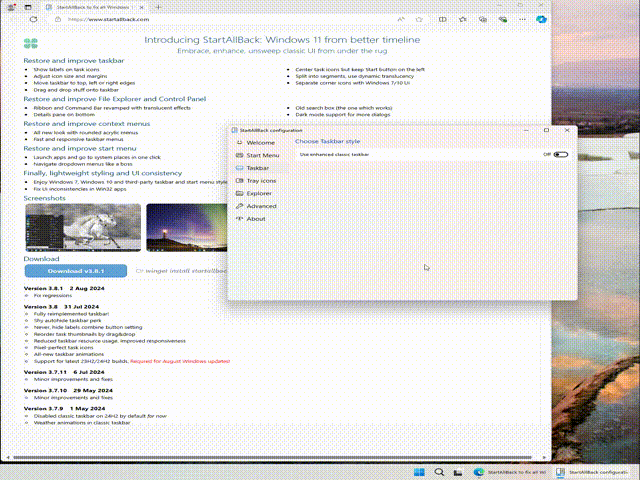Open Browser essentials icon in Edge

click(502, 19)
